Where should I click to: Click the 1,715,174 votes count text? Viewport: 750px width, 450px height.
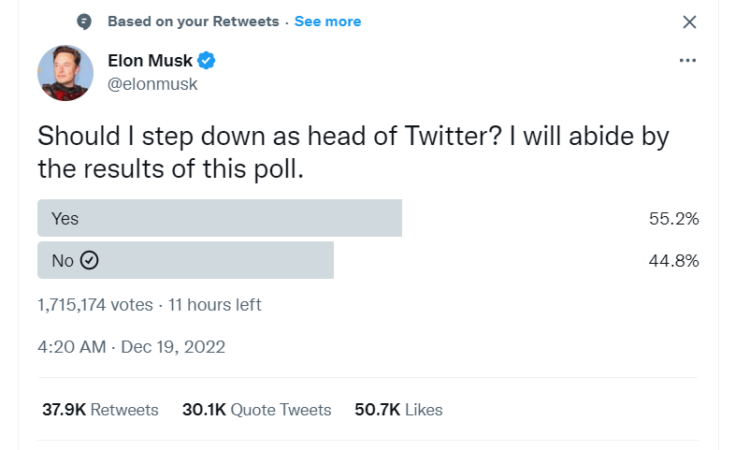95,305
